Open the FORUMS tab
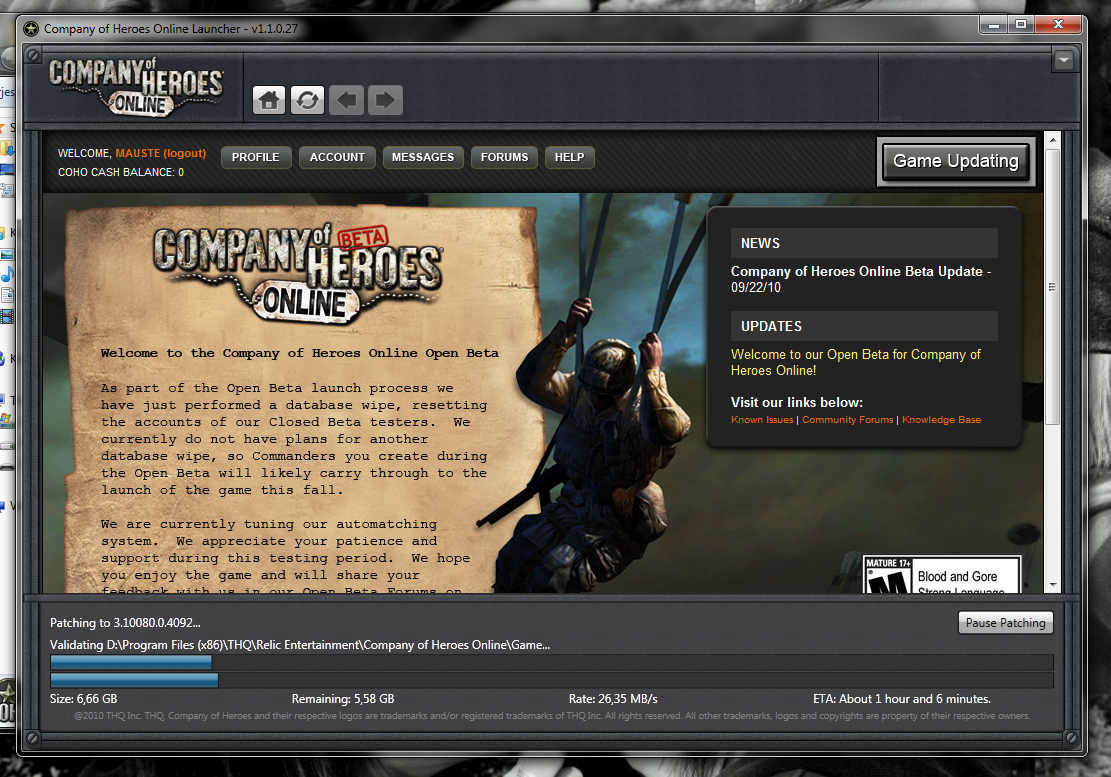 point(504,157)
